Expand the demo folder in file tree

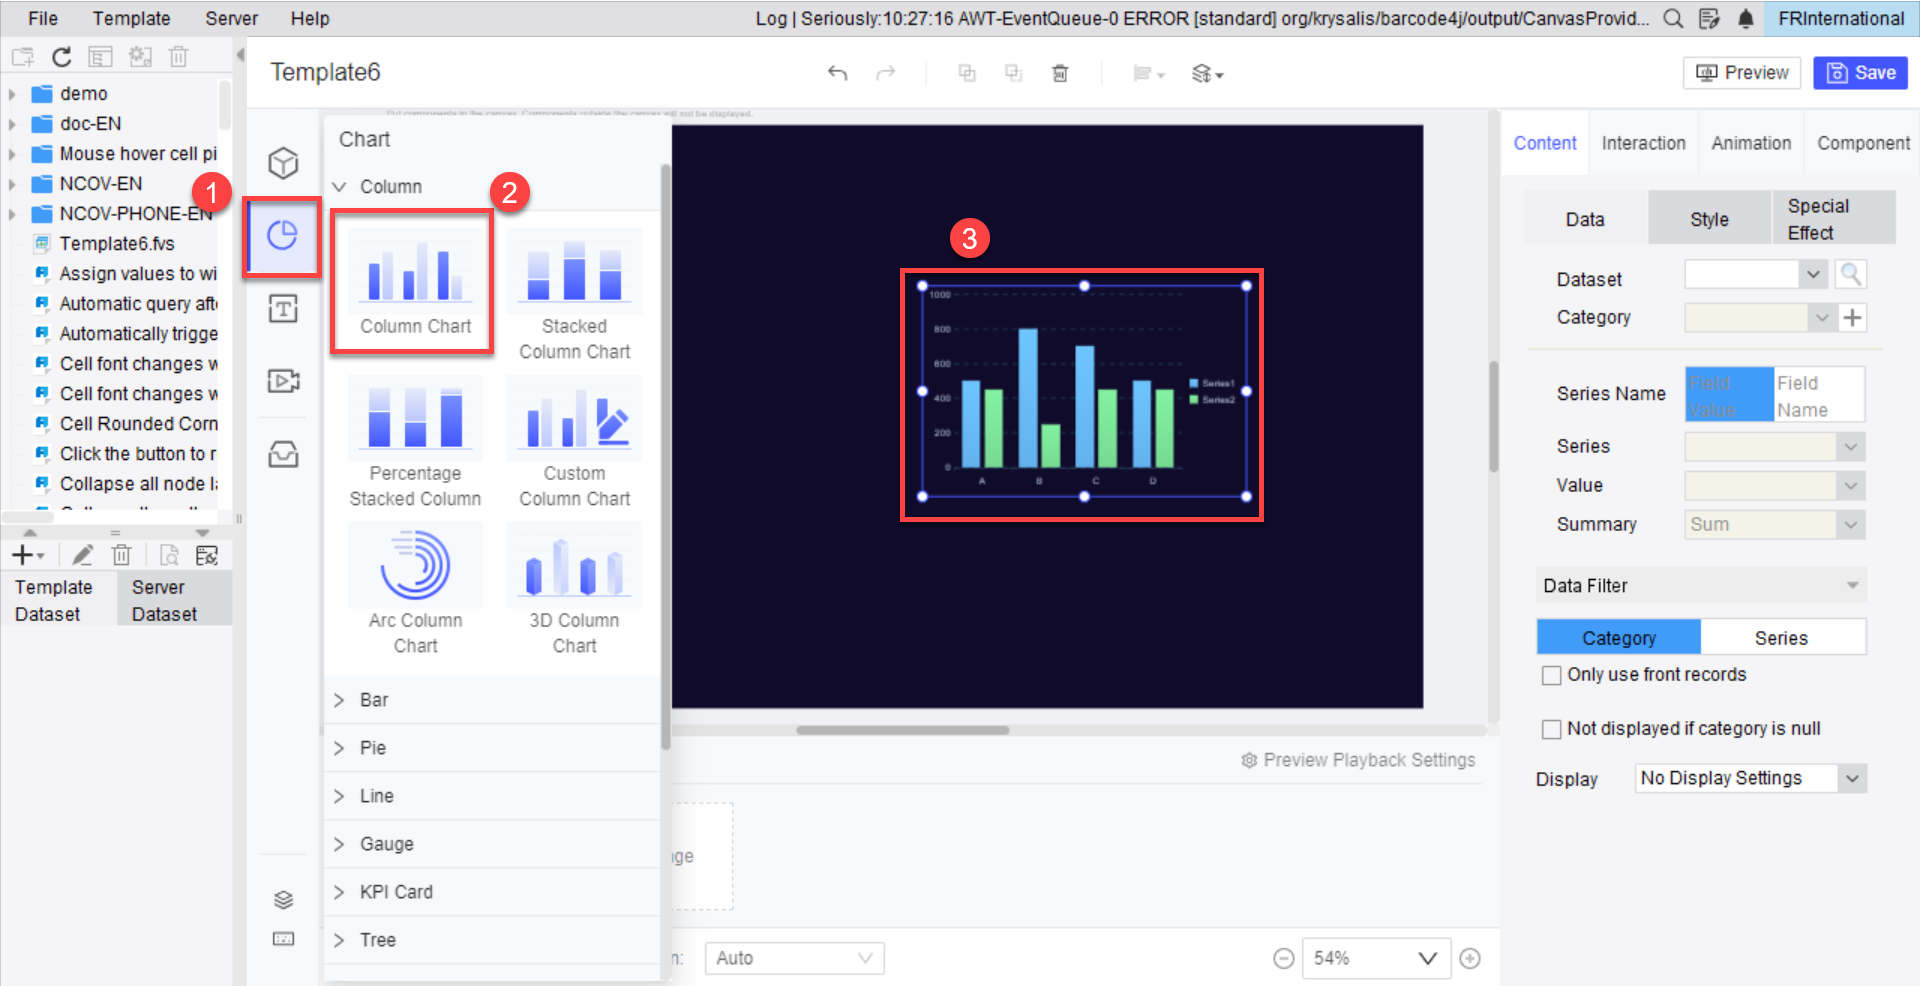12,95
